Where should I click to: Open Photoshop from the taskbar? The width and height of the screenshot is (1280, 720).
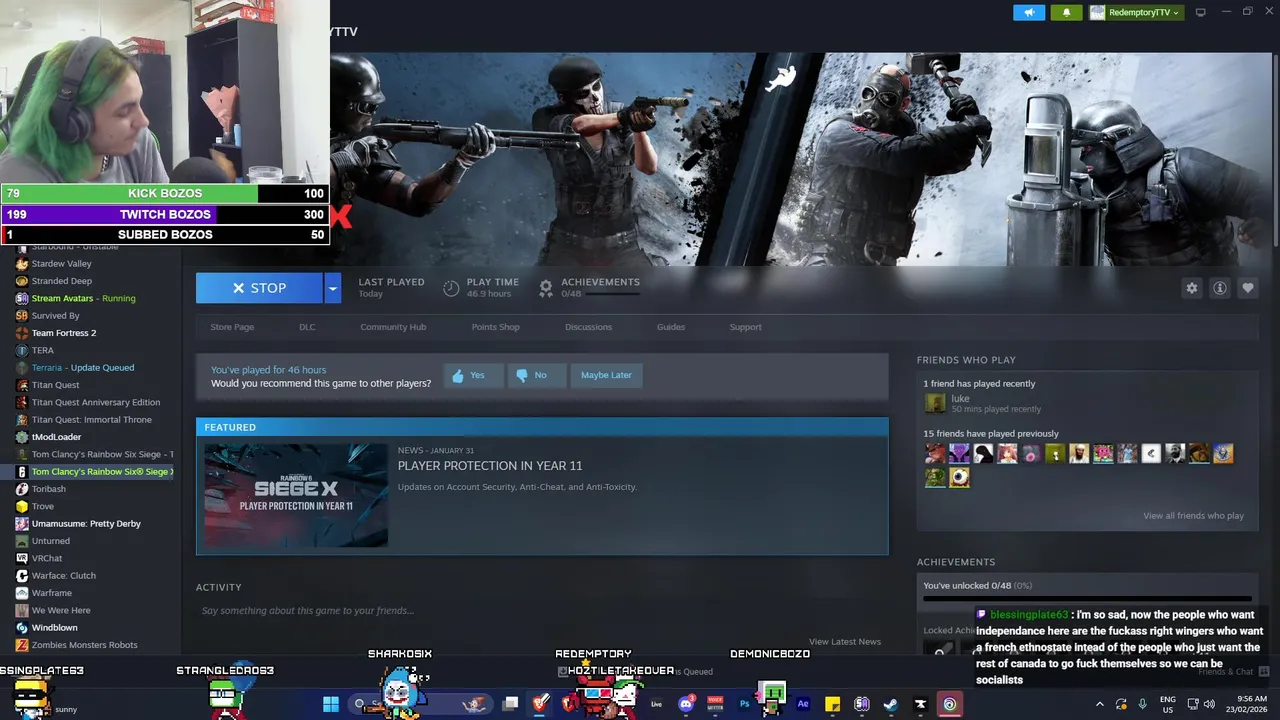coord(744,704)
